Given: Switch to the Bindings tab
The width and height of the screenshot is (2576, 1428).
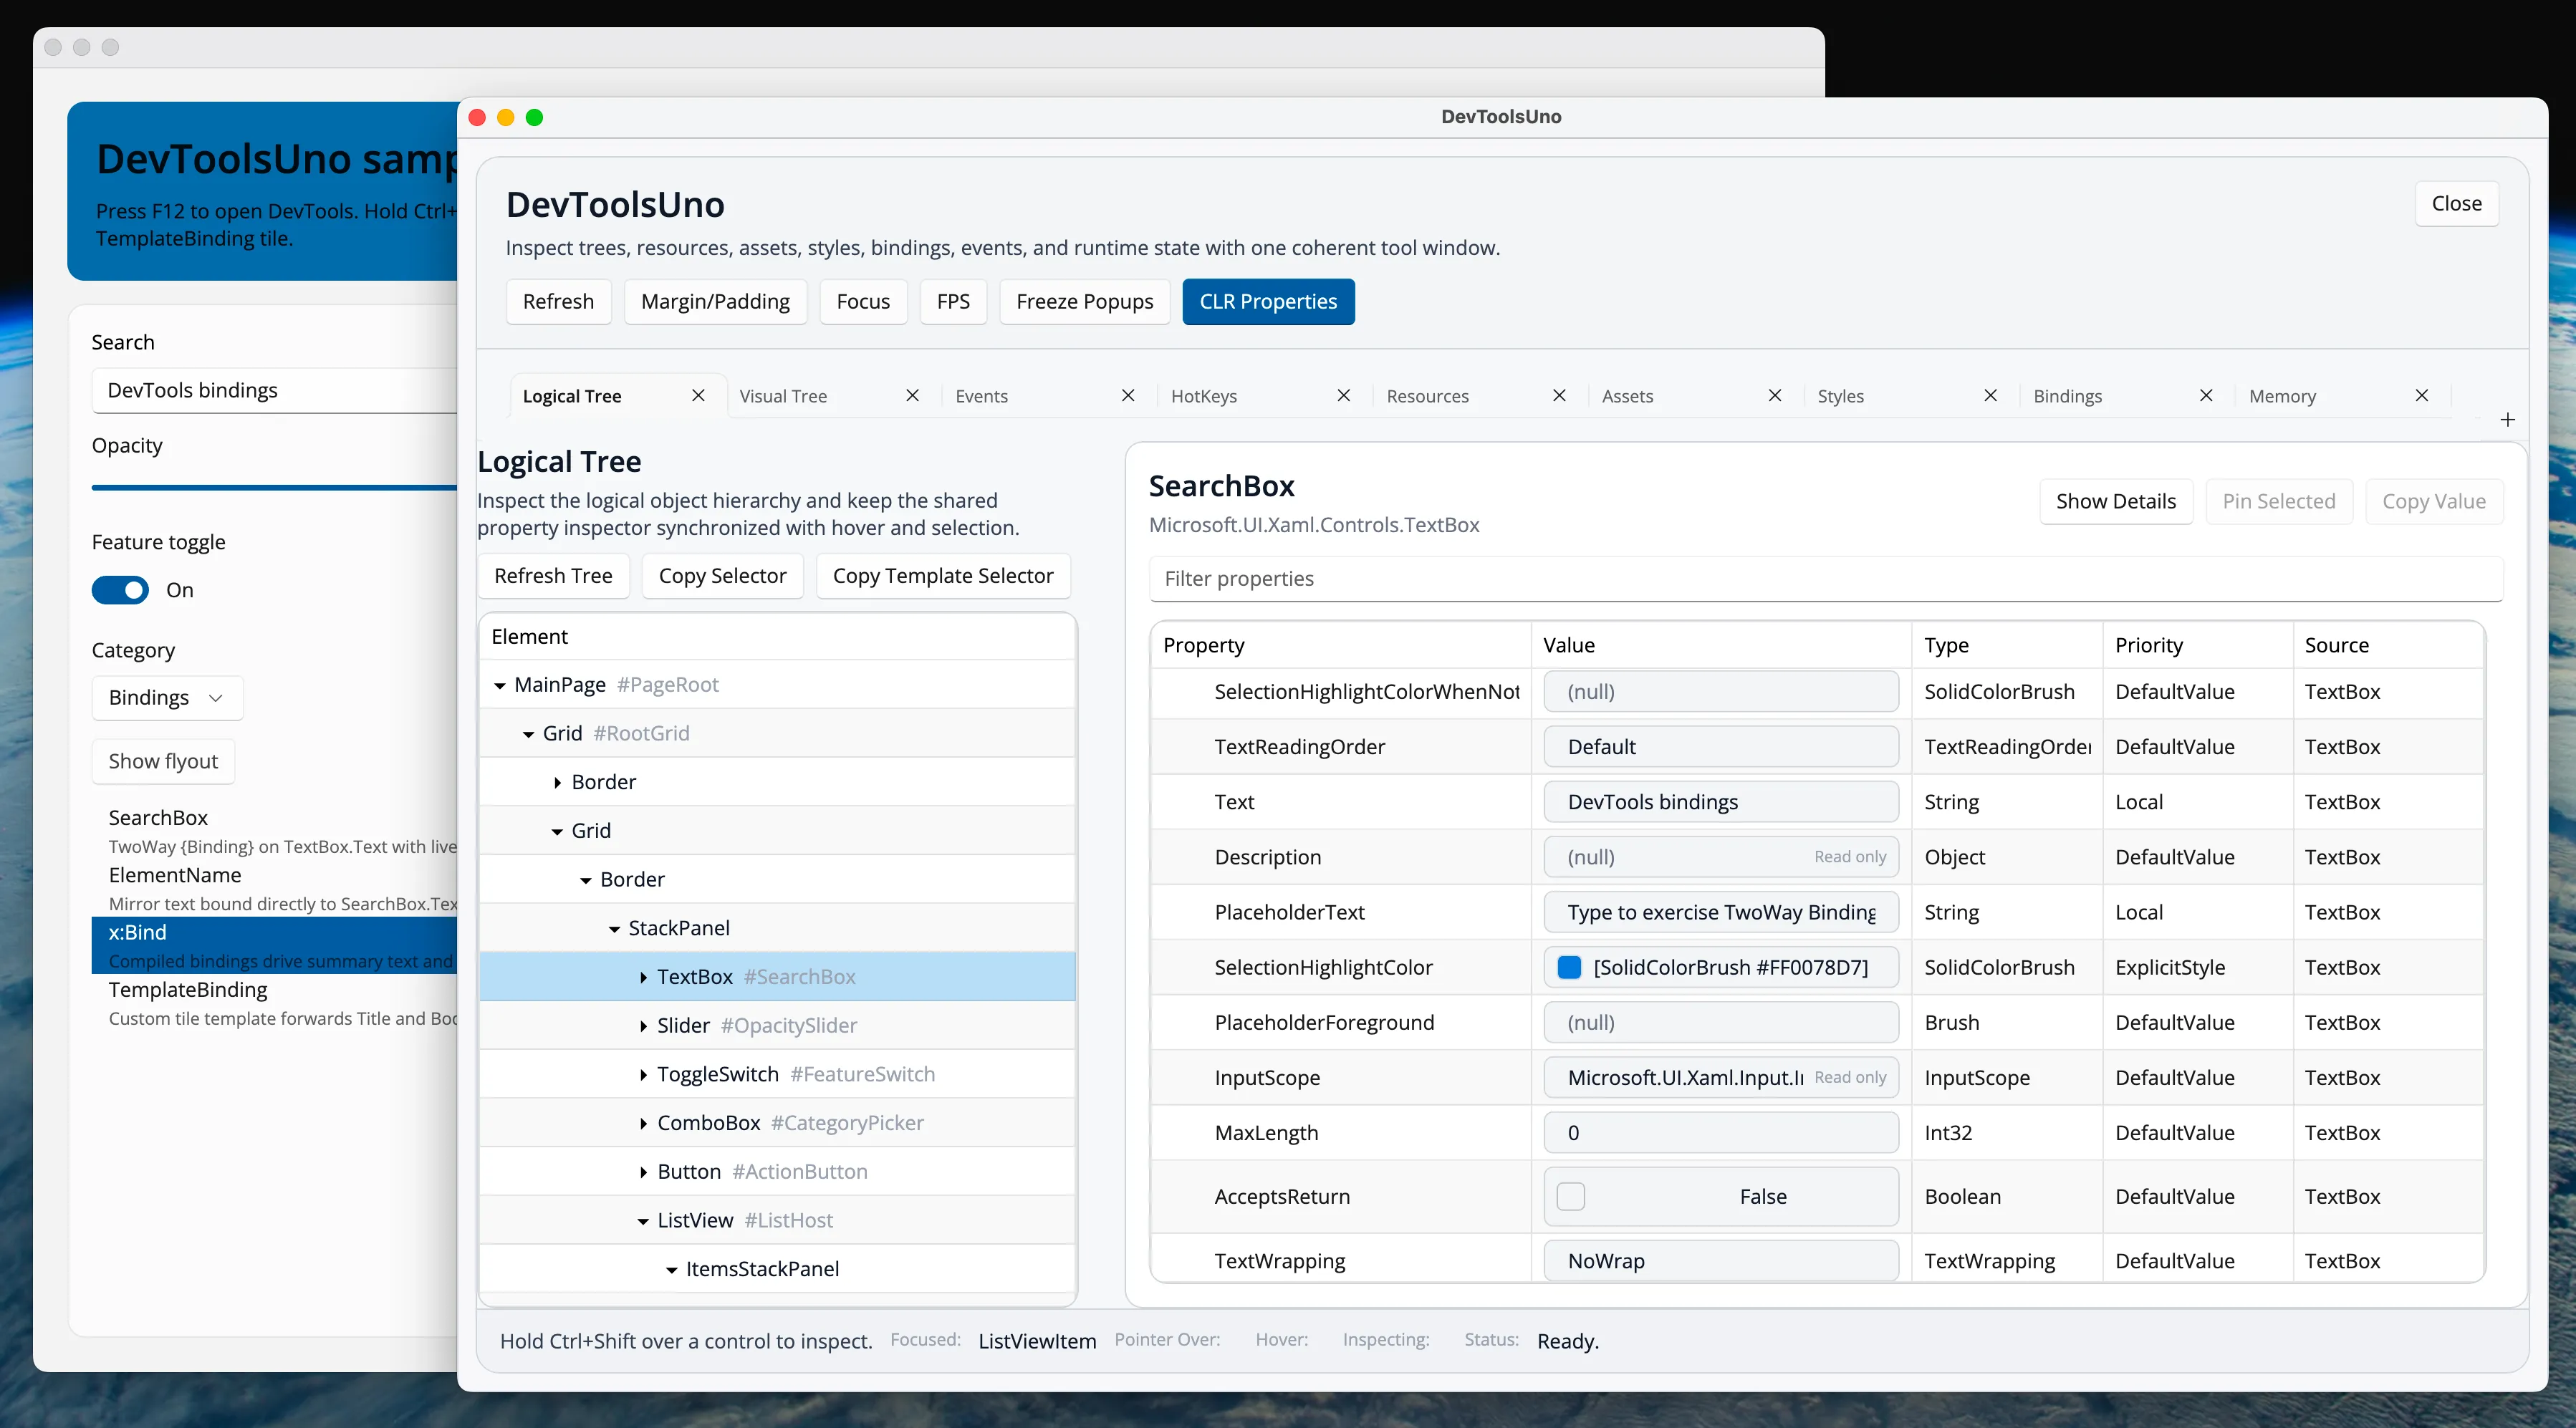Looking at the screenshot, I should (x=2067, y=396).
